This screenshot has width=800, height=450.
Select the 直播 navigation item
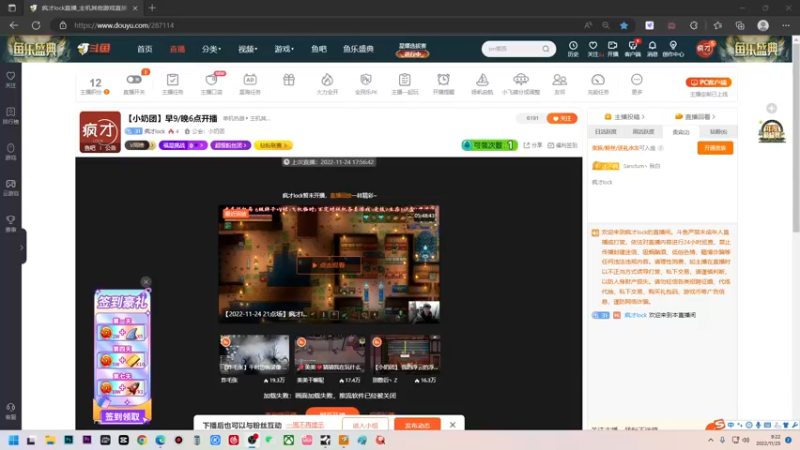tap(178, 49)
